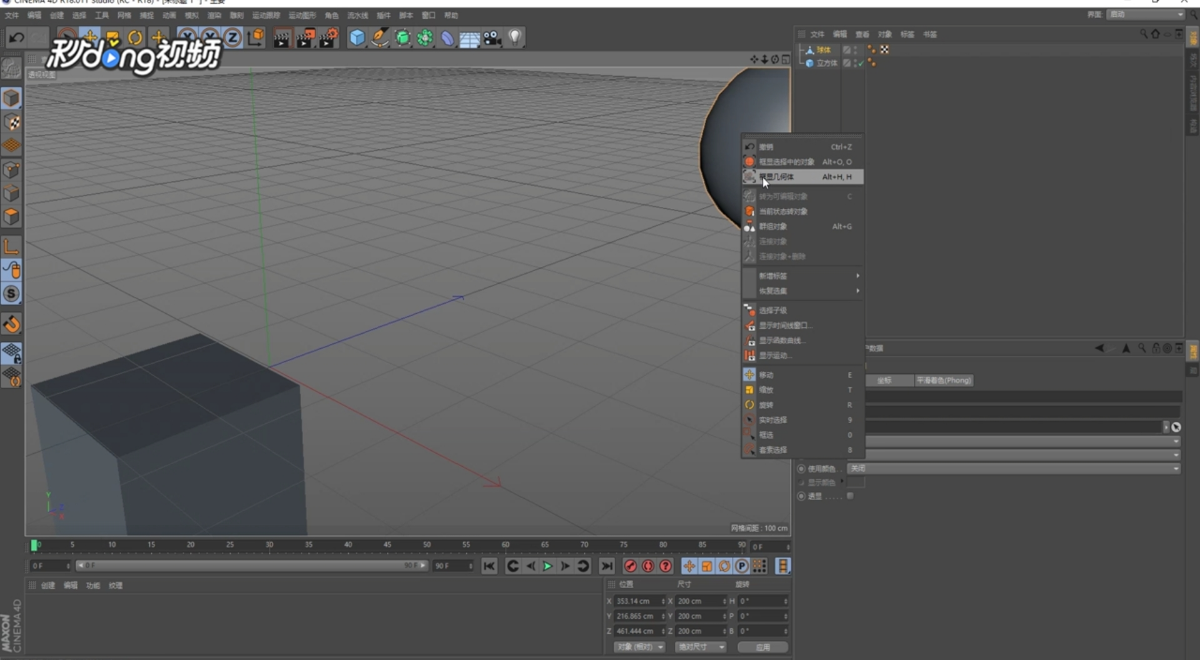
Task: Click the position X field 353.14 cm
Action: (x=640, y=601)
